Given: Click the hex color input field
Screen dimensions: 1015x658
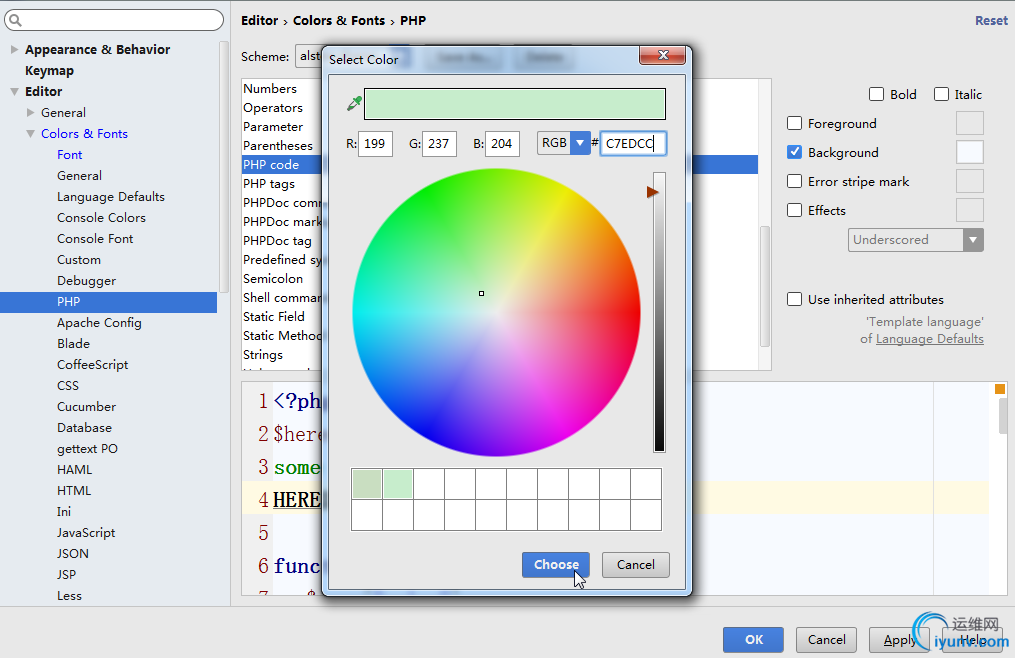Looking at the screenshot, I should tap(633, 143).
